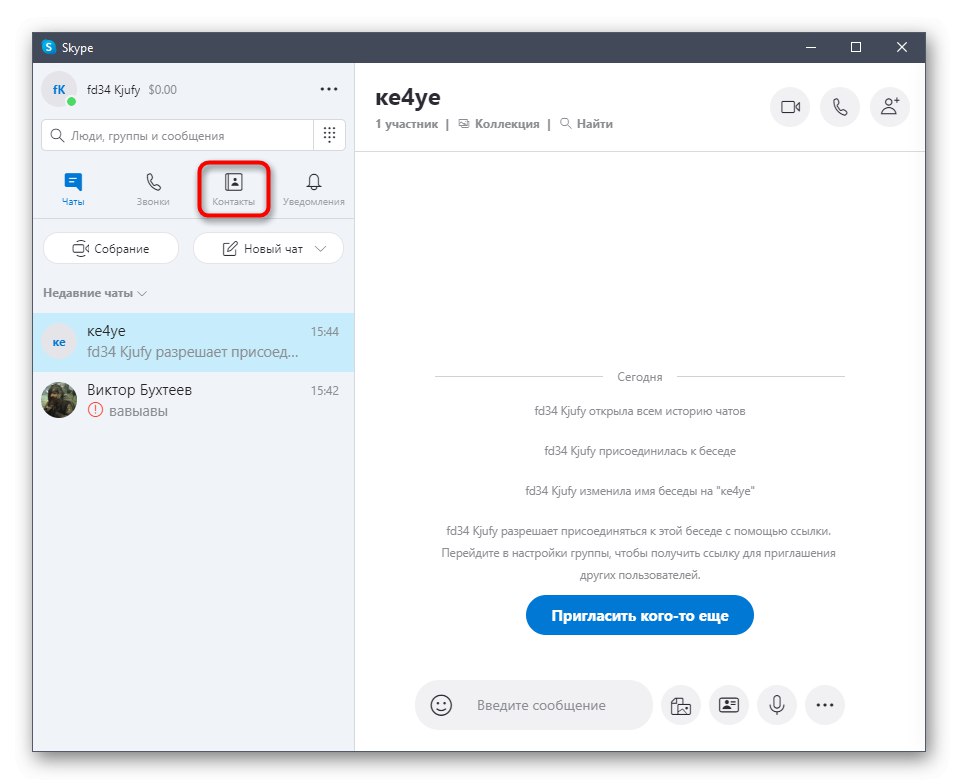Open the emoji picker in the message bar
This screenshot has width=958, height=784.
click(439, 705)
